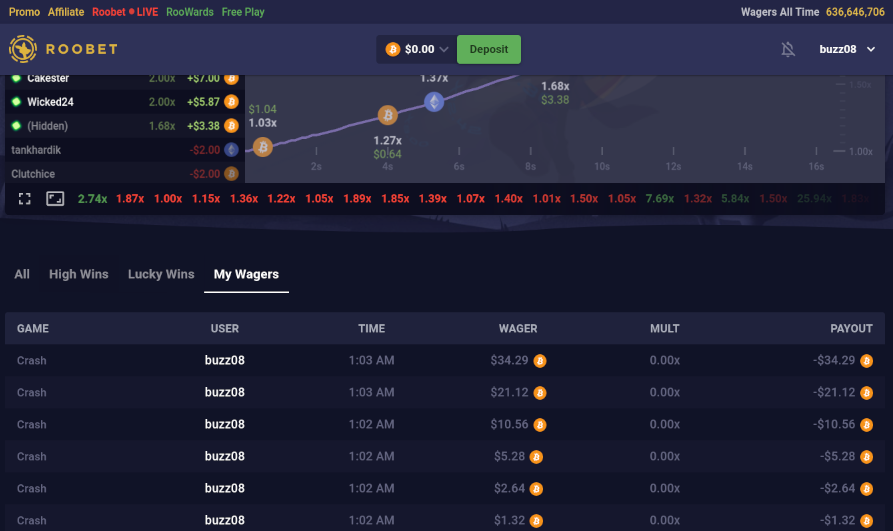
Task: Click the 1.01x crash history result
Action: coord(546,199)
